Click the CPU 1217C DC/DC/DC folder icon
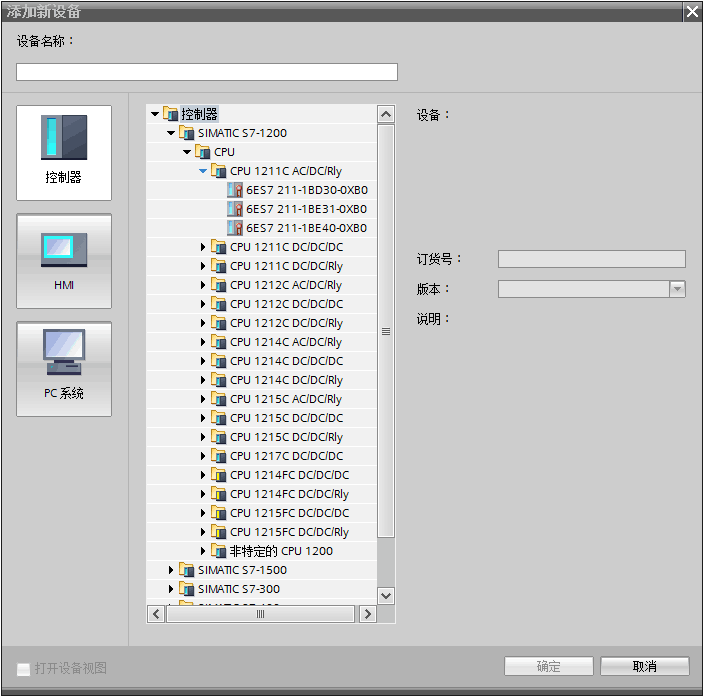 tap(219, 456)
